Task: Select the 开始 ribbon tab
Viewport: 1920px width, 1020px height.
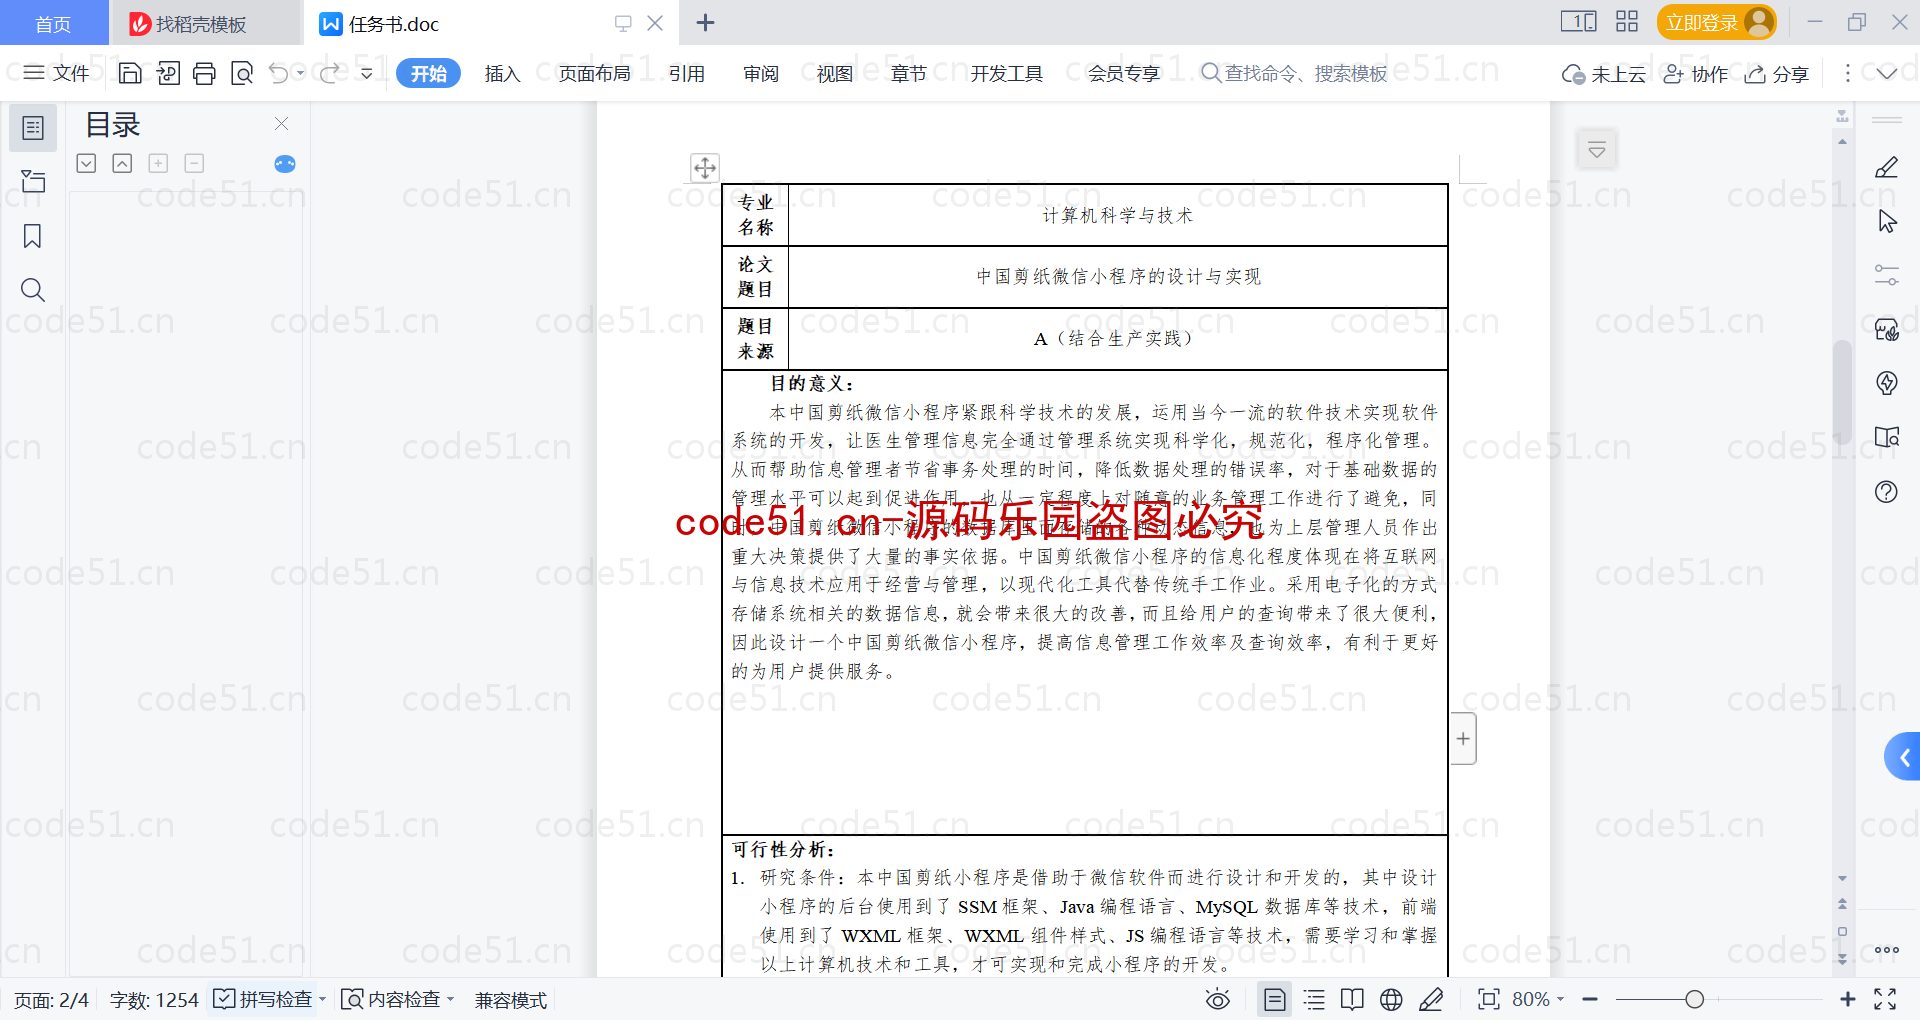Action: [428, 73]
